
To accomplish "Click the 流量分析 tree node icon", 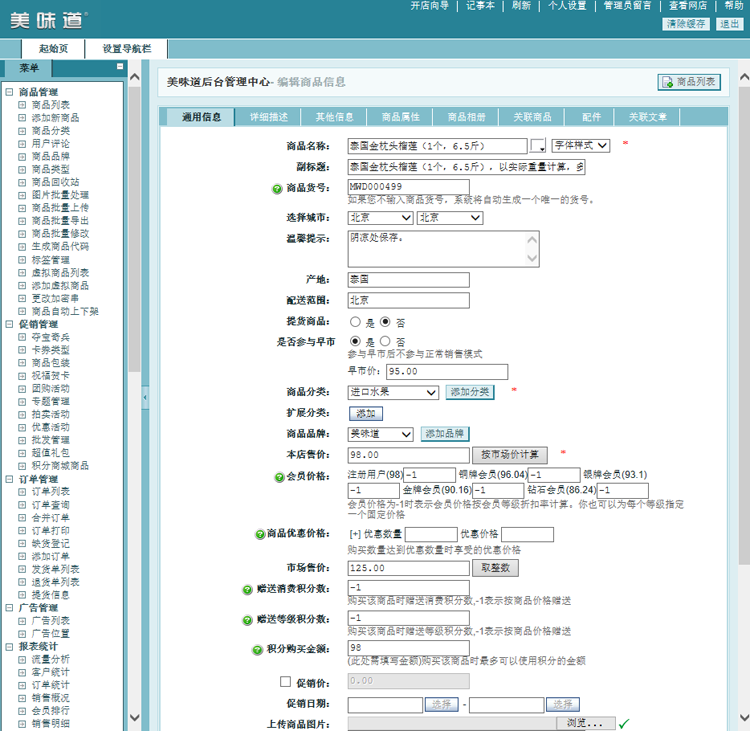I will point(22,660).
